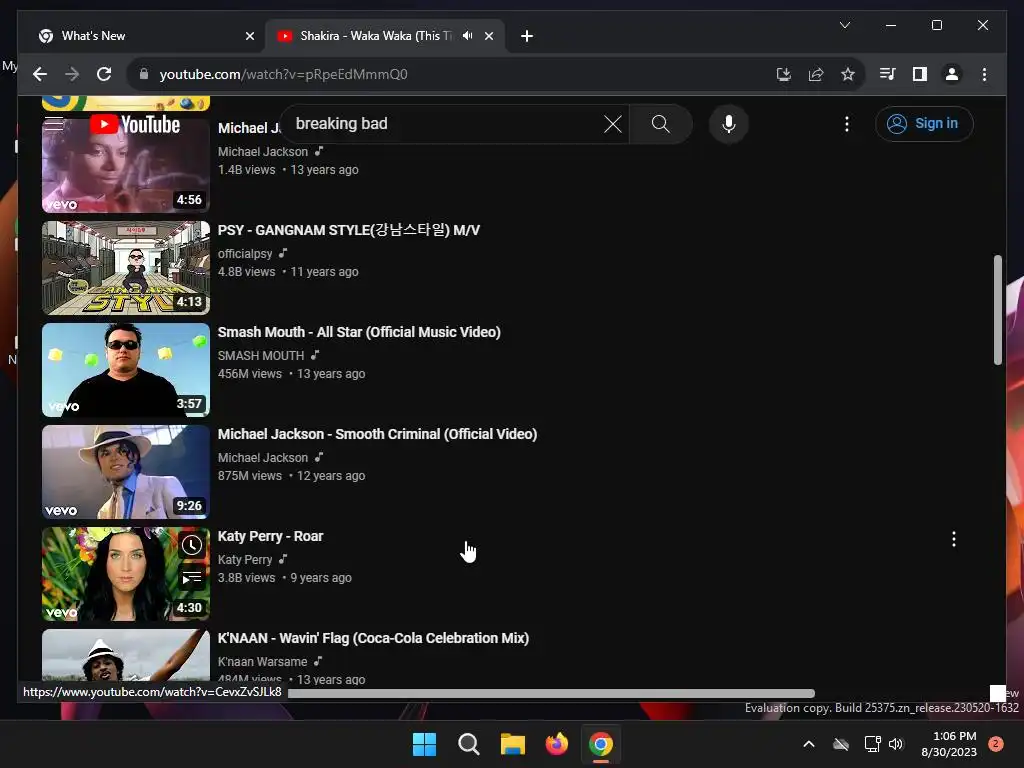Viewport: 1024px width, 768px height.
Task: Open the Gangnam Style thumbnail
Action: tap(126, 268)
